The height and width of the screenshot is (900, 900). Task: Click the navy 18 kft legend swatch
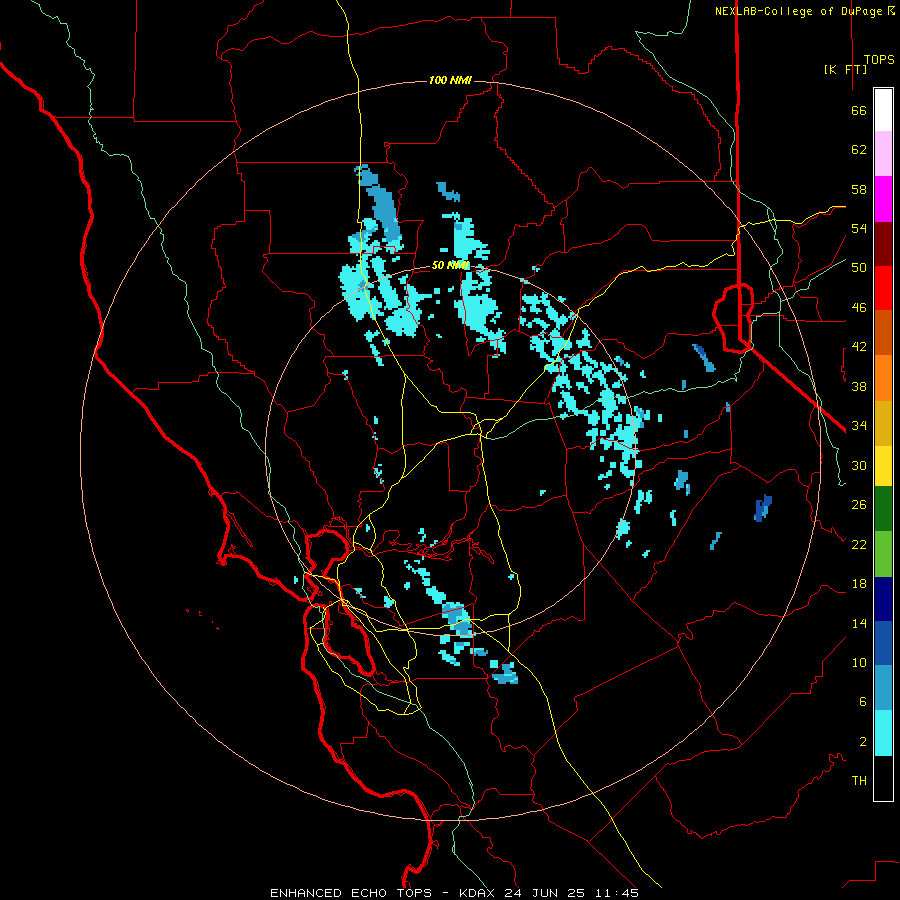pyautogui.click(x=883, y=599)
